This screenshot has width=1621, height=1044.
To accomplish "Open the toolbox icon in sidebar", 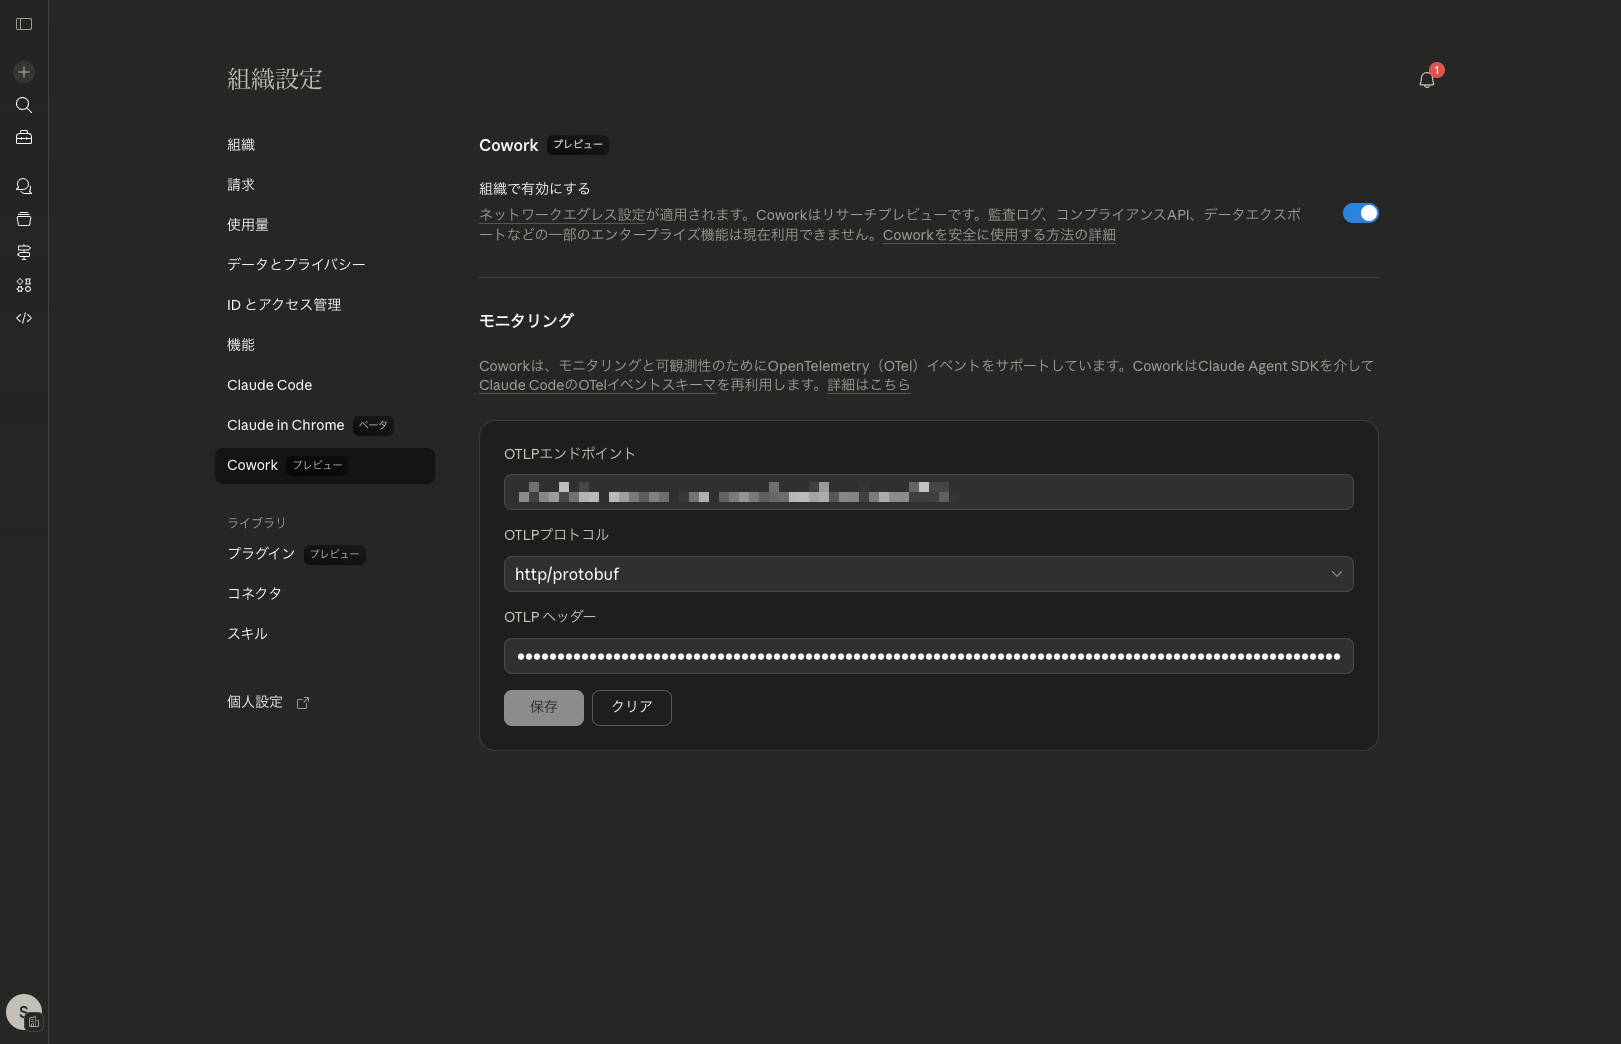I will pos(24,138).
